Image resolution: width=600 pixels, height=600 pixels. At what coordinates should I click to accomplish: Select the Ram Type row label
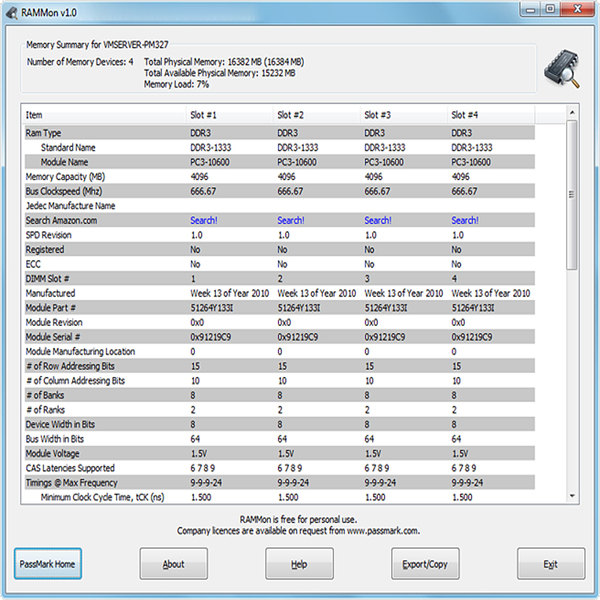click(x=43, y=133)
